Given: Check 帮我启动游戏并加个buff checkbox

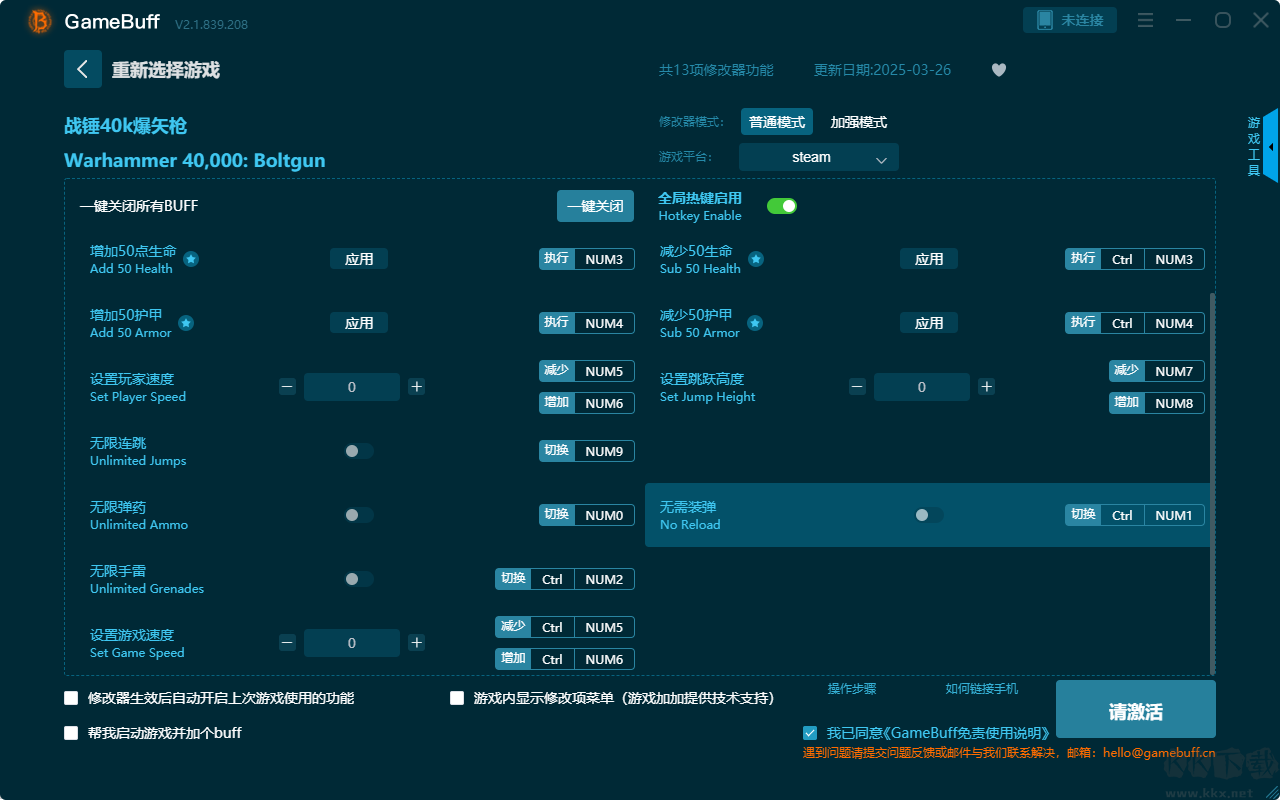Looking at the screenshot, I should (71, 733).
